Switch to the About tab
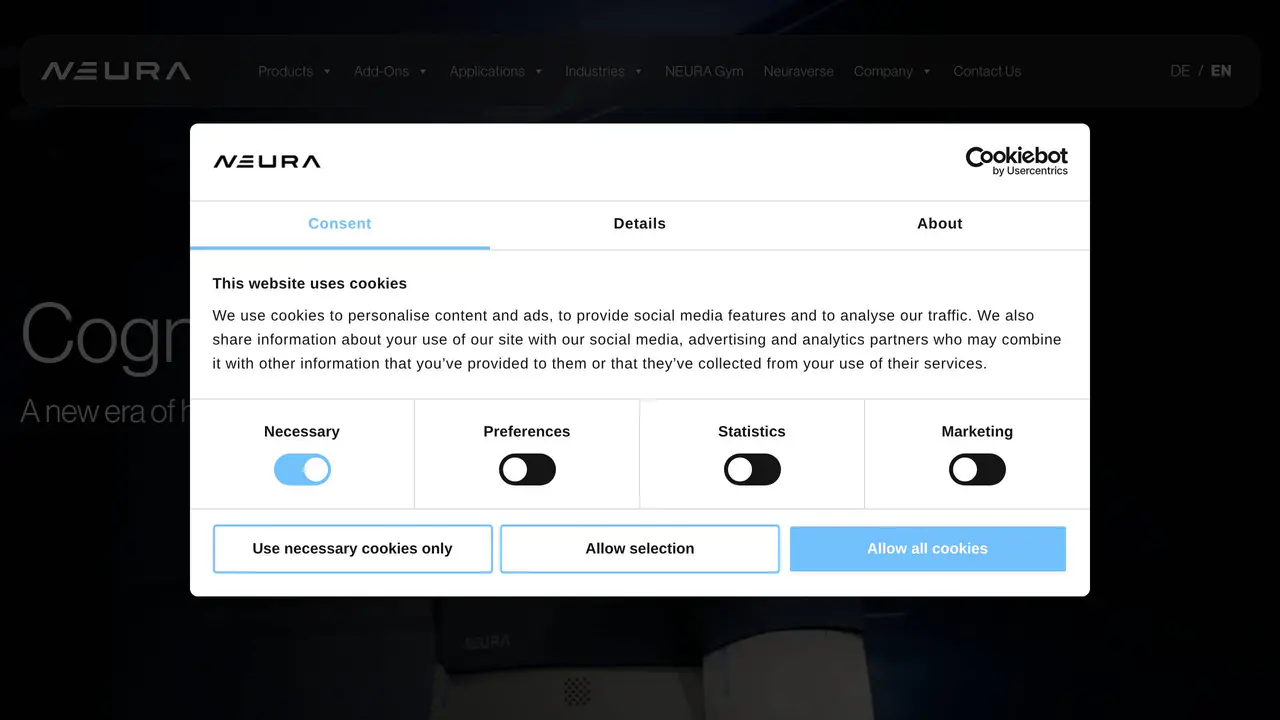 pos(940,224)
